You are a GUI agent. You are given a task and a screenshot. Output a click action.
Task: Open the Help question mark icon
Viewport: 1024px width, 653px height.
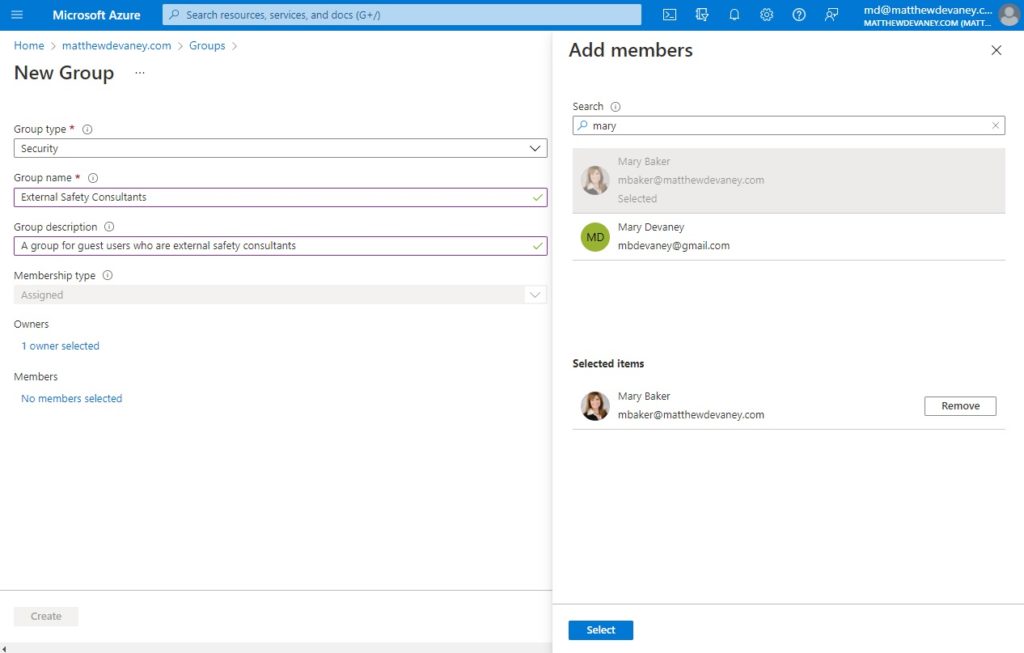799,14
